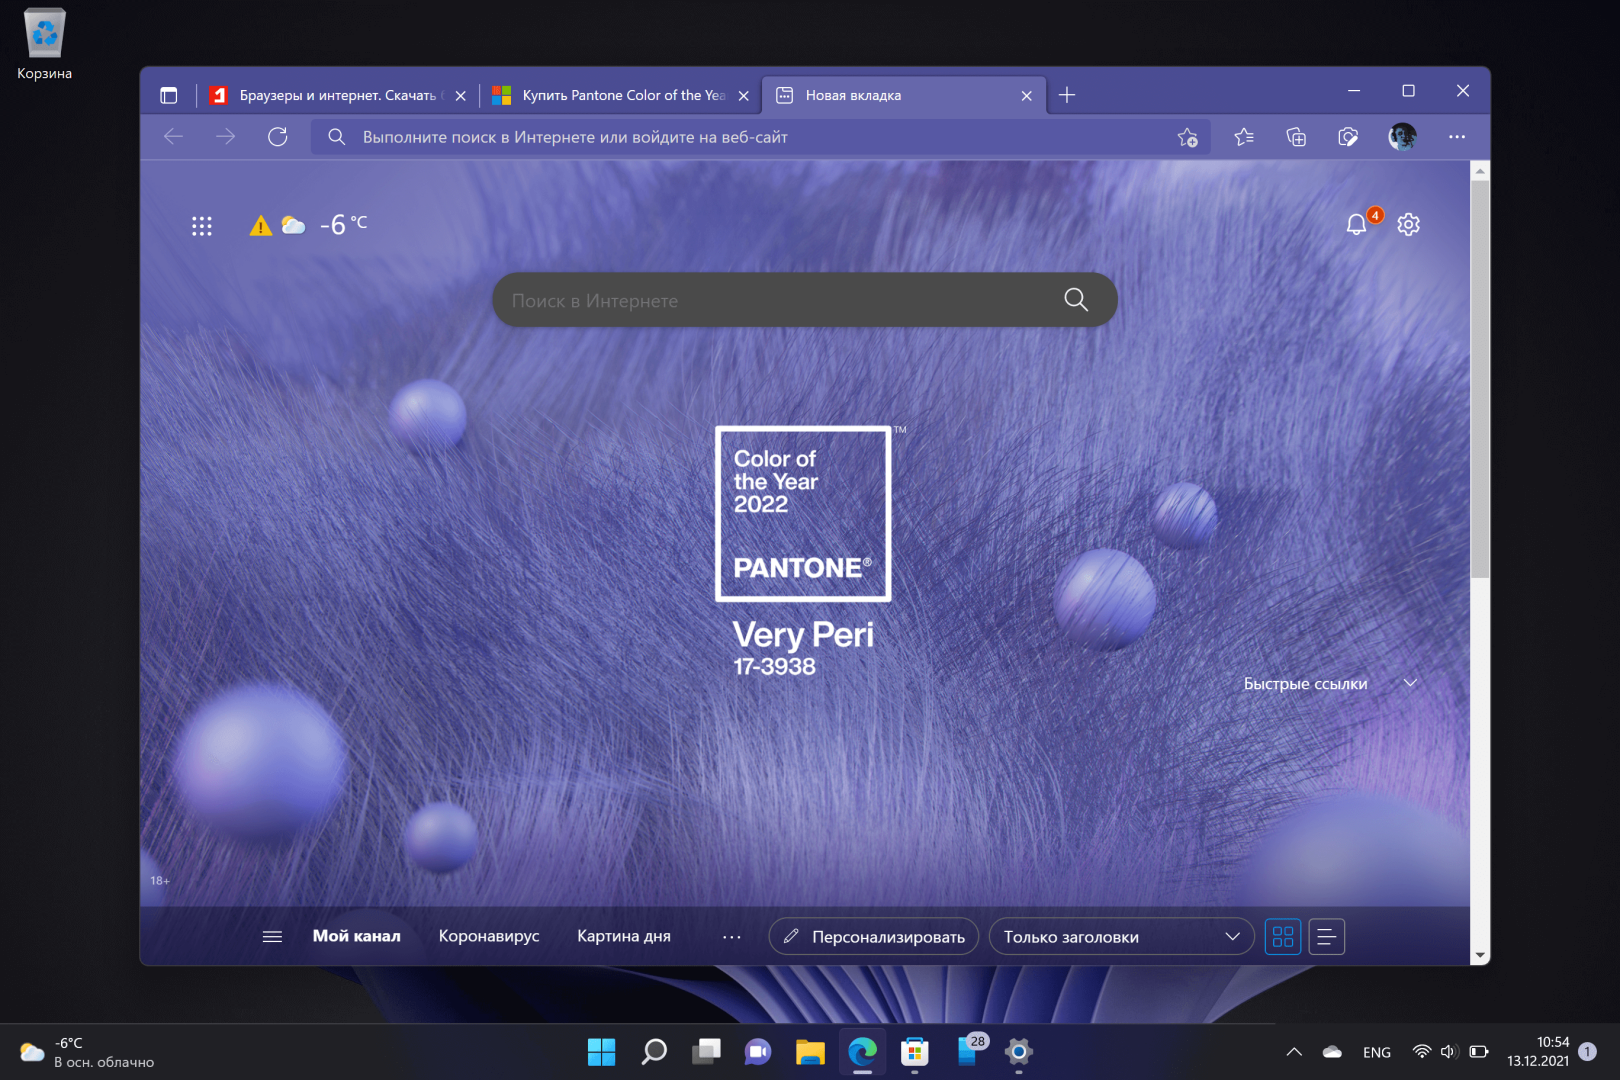This screenshot has height=1080, width=1620.
Task: Click the page vertical scrollbar
Action: [1480, 379]
